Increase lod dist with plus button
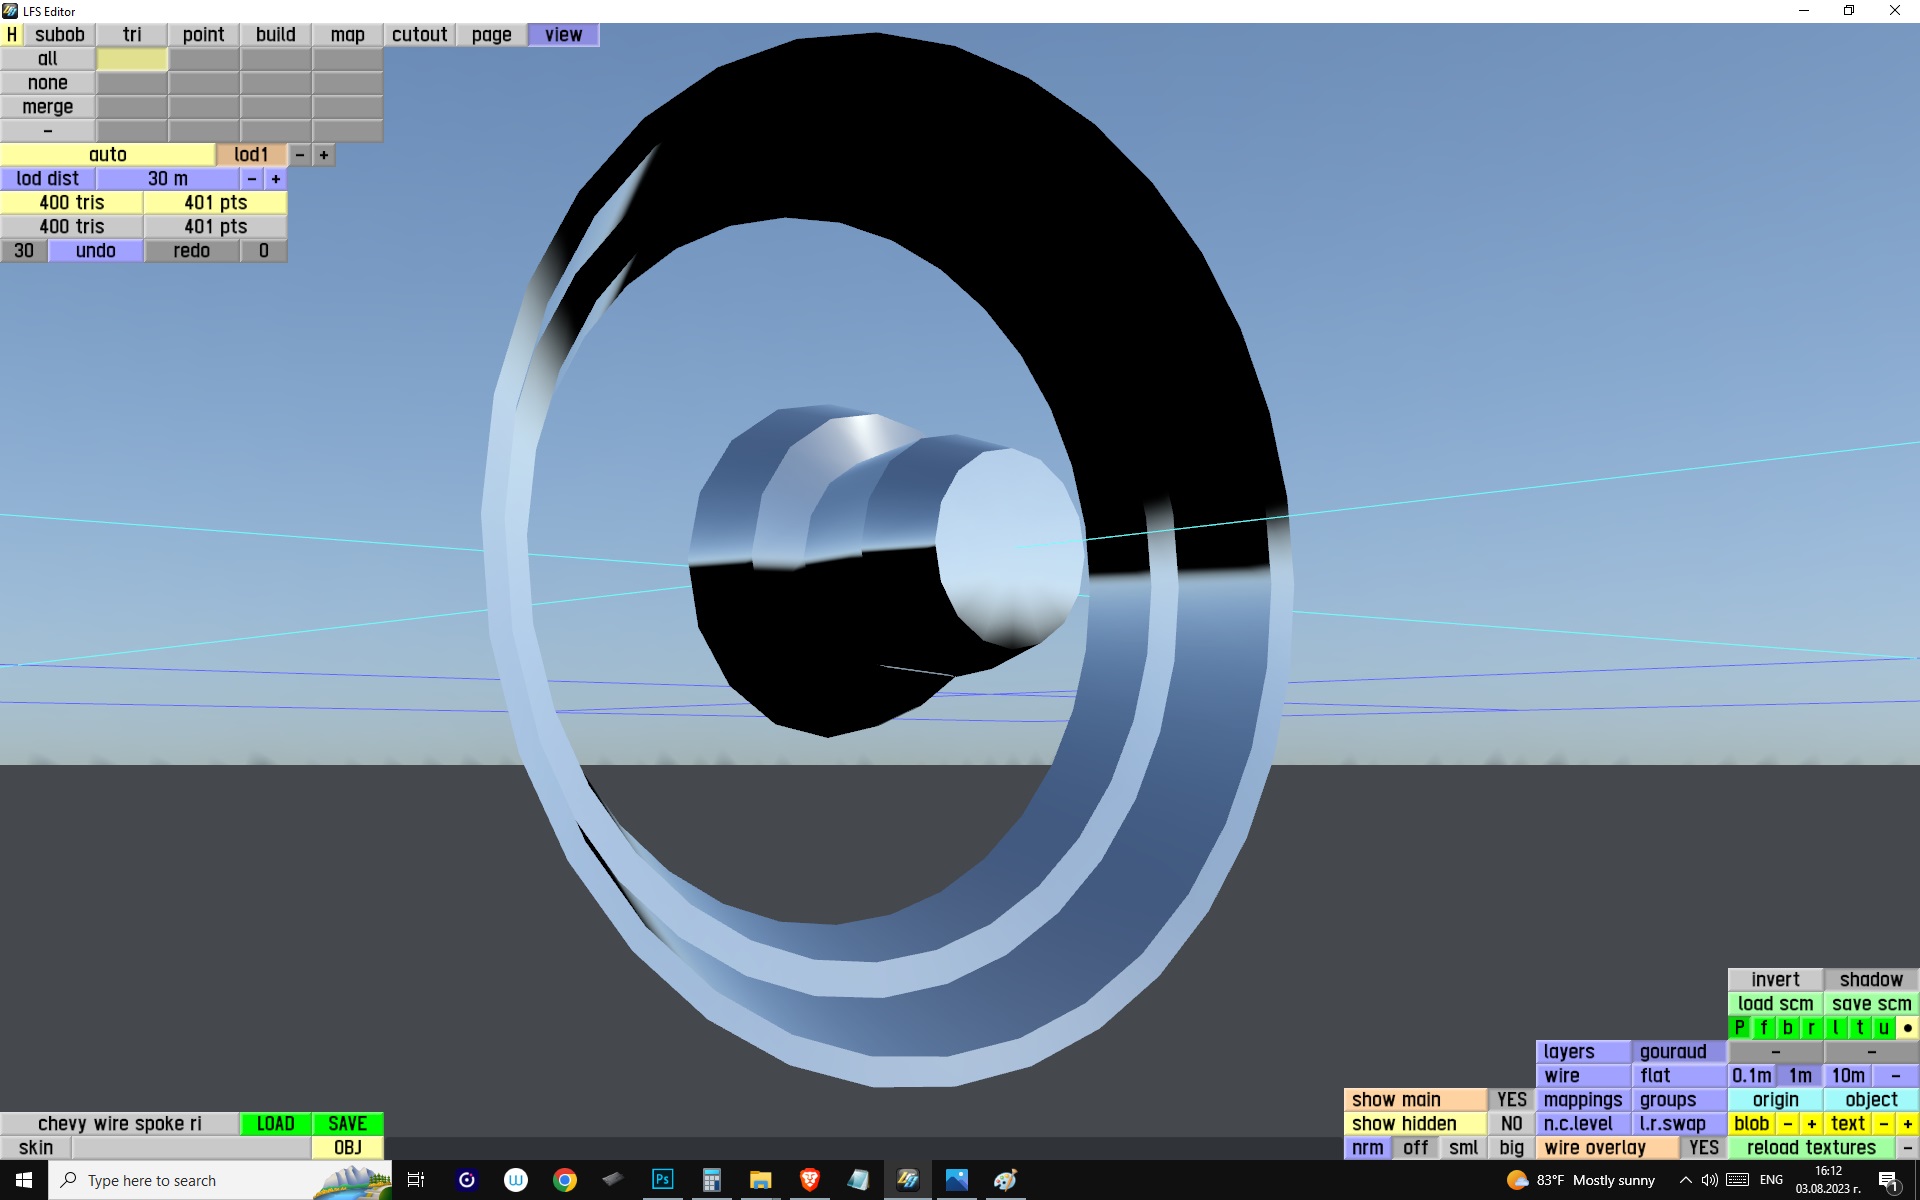Image resolution: width=1920 pixels, height=1200 pixels. tap(276, 179)
